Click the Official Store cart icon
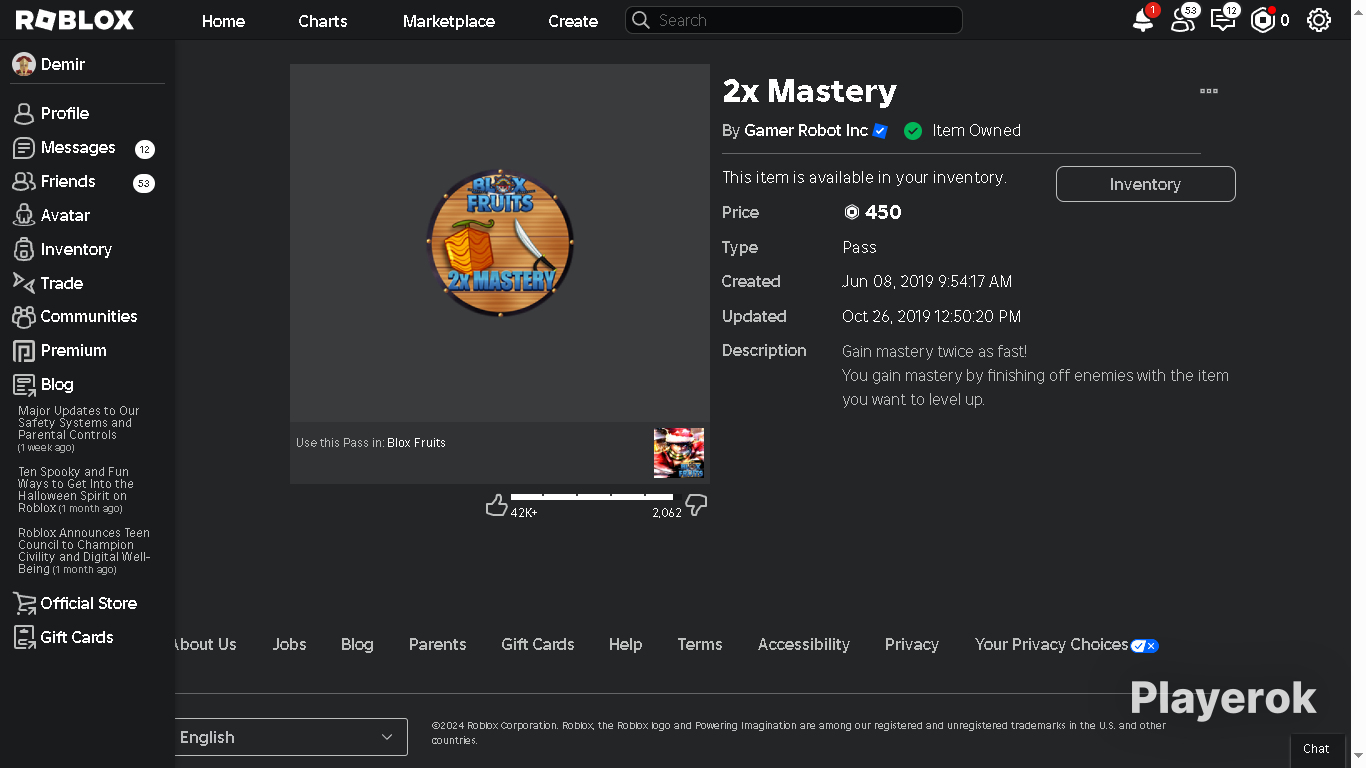 pyautogui.click(x=24, y=604)
